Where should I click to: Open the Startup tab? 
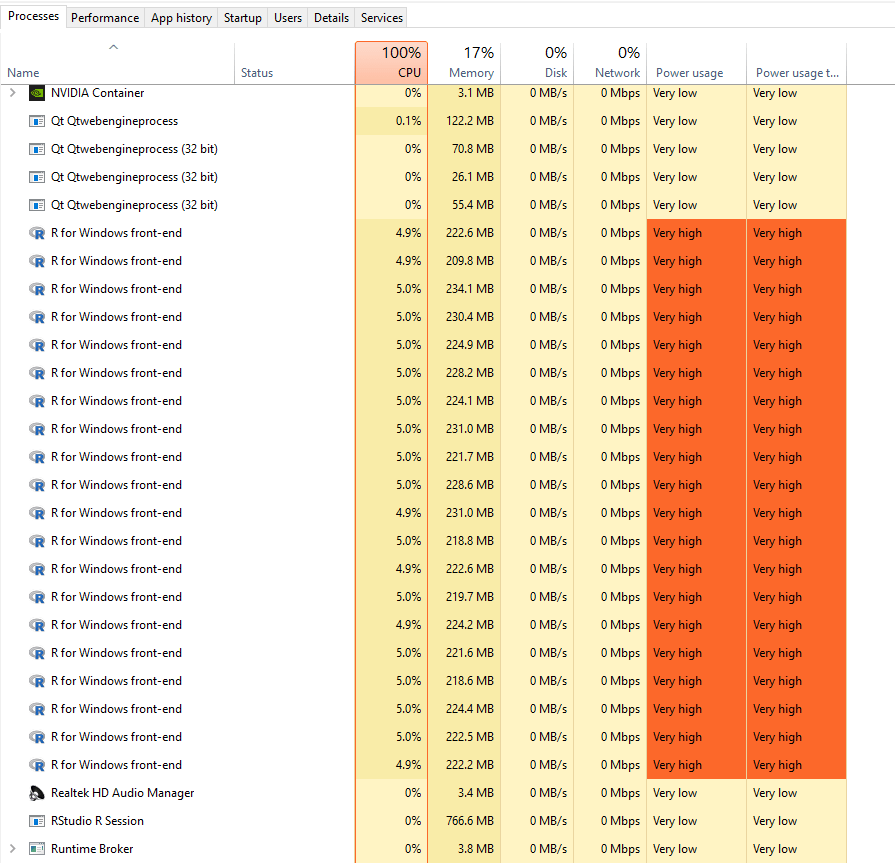[x=243, y=17]
